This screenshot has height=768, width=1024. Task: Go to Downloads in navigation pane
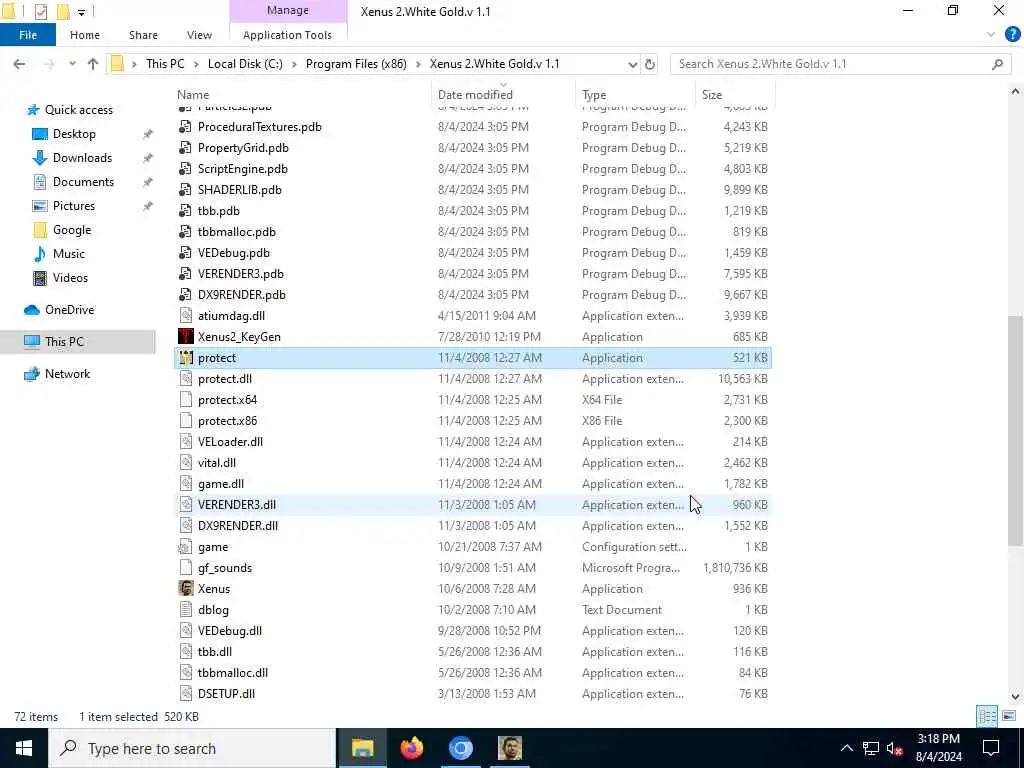pyautogui.click(x=82, y=158)
